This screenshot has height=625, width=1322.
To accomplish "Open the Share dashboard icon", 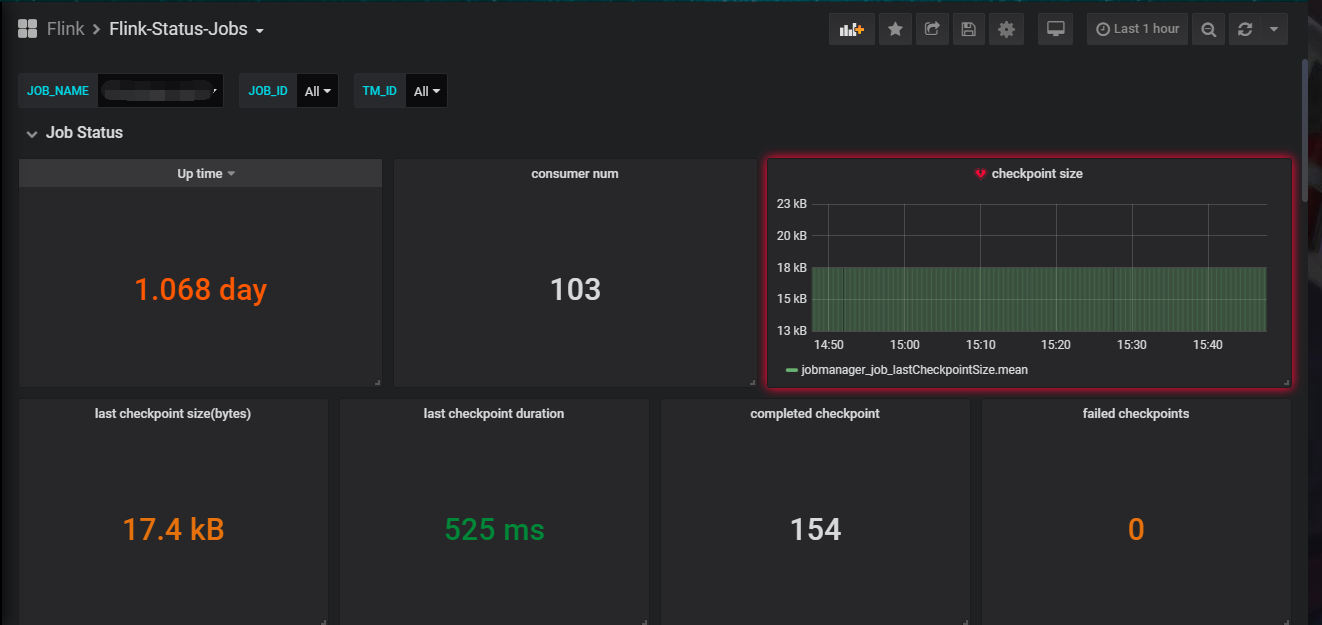I will [932, 29].
